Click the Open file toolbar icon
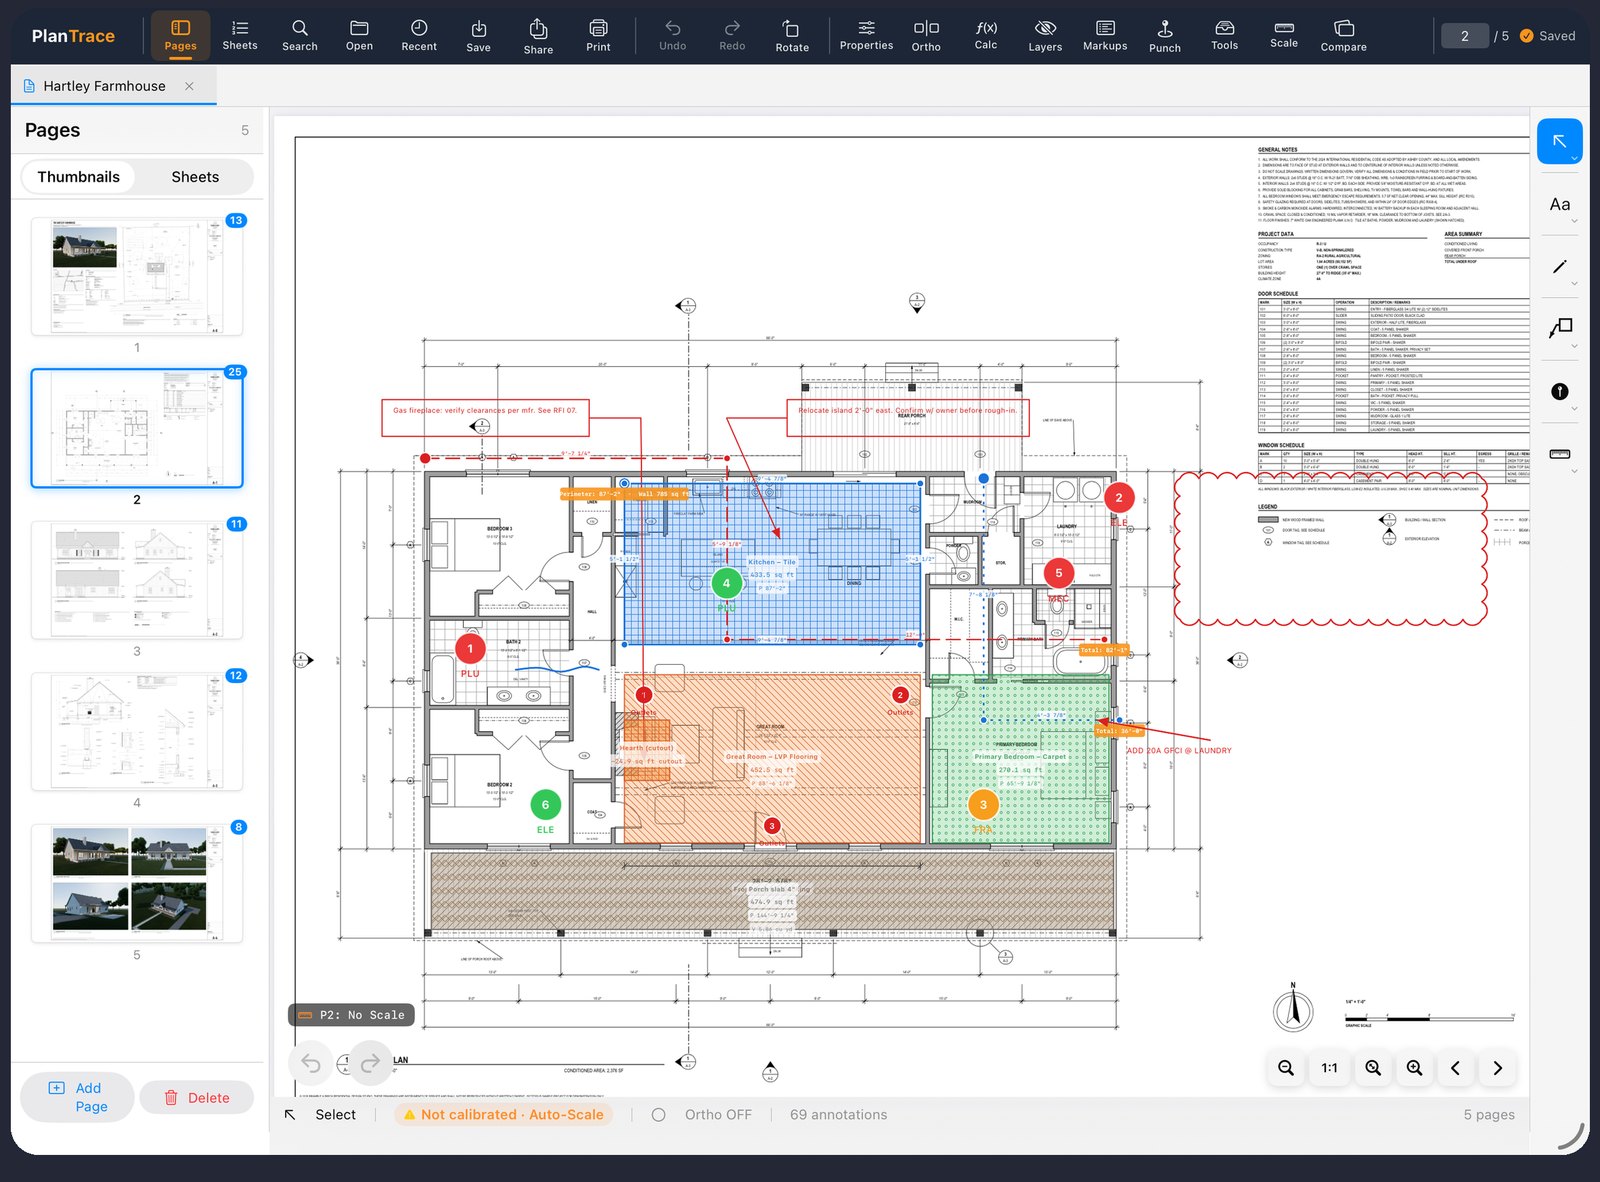Image resolution: width=1600 pixels, height=1182 pixels. click(359, 35)
